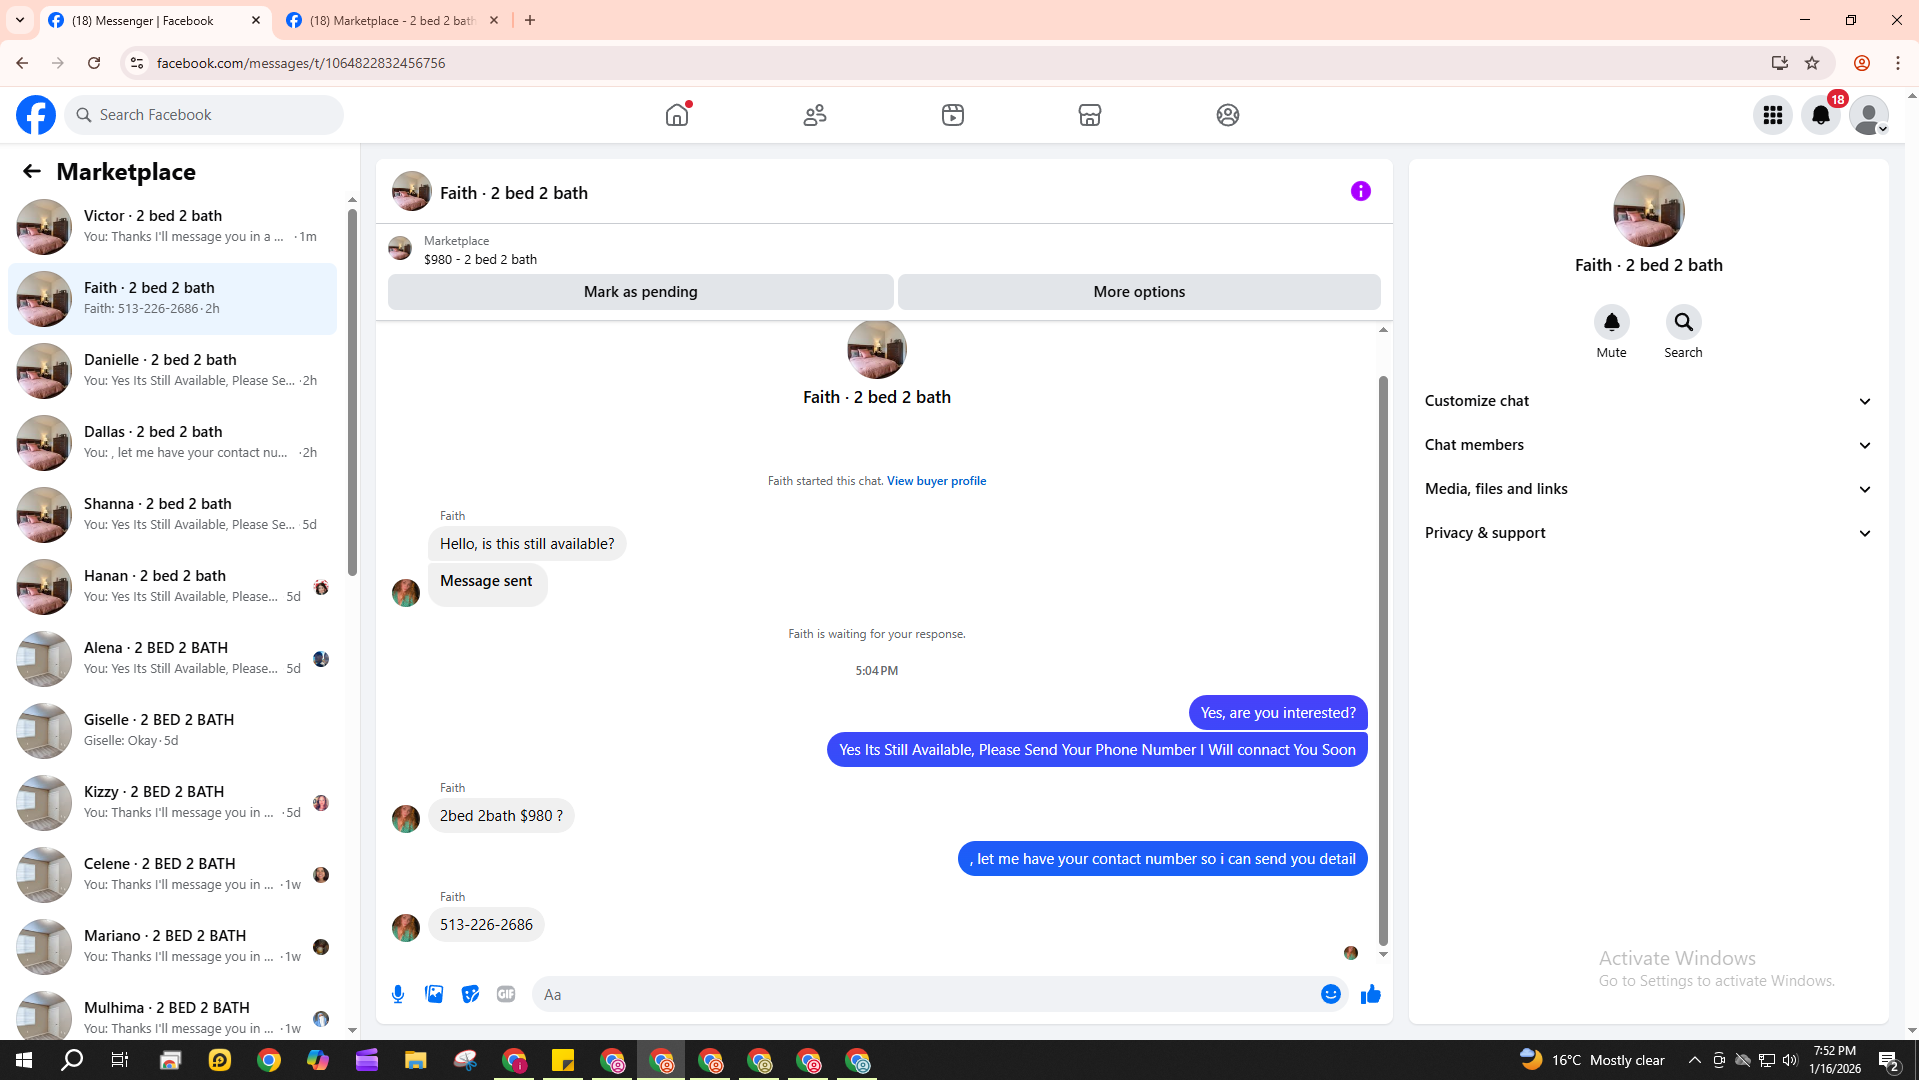Image resolution: width=1919 pixels, height=1080 pixels.
Task: Open the notifications bell
Action: point(1821,115)
